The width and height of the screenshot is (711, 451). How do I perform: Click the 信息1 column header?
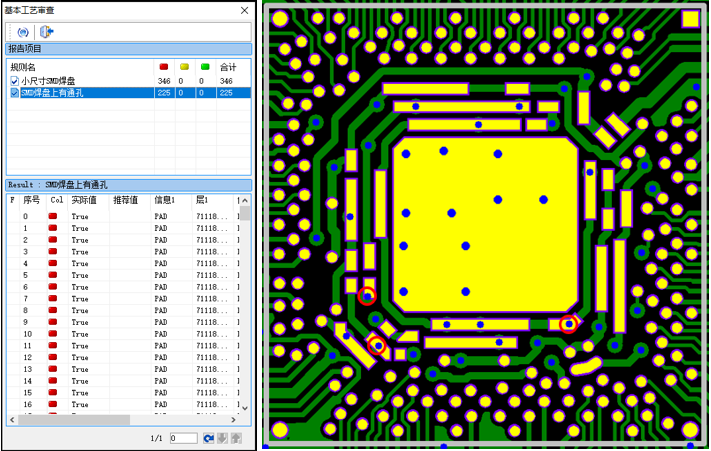165,200
